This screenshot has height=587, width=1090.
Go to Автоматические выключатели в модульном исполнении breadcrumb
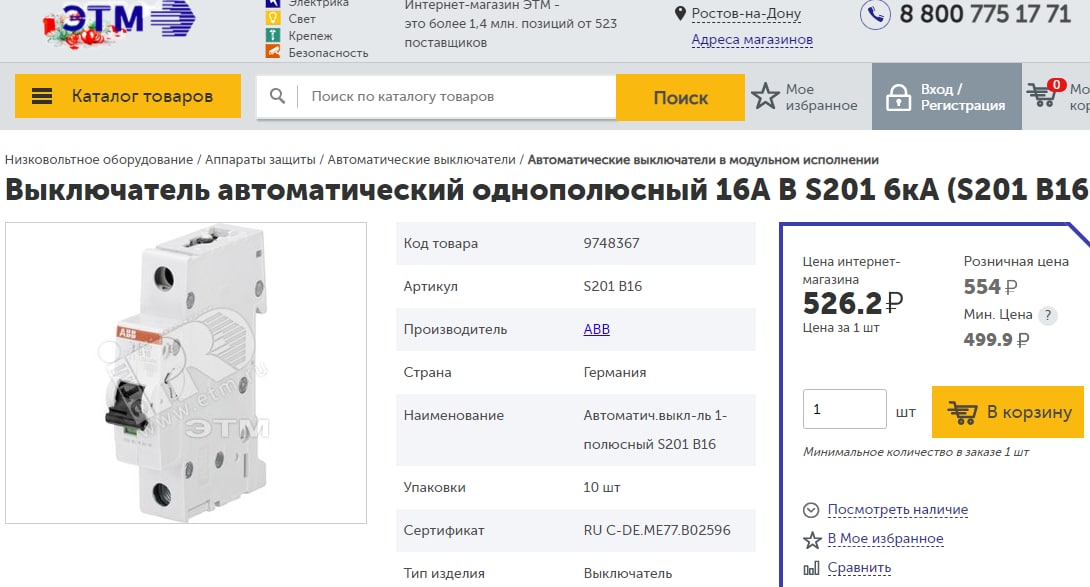[x=703, y=160]
